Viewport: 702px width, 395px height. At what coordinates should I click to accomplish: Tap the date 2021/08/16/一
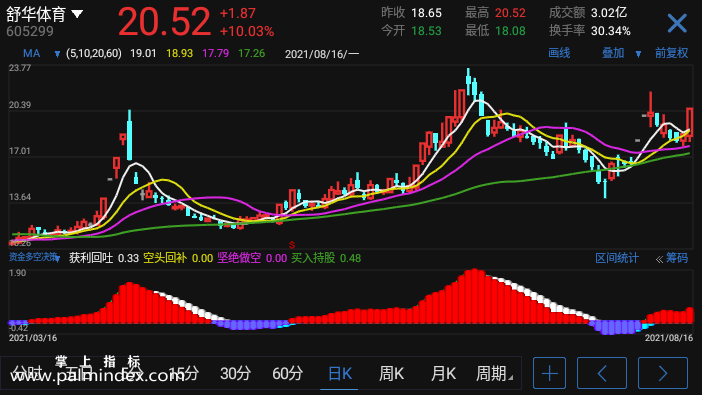[322, 54]
